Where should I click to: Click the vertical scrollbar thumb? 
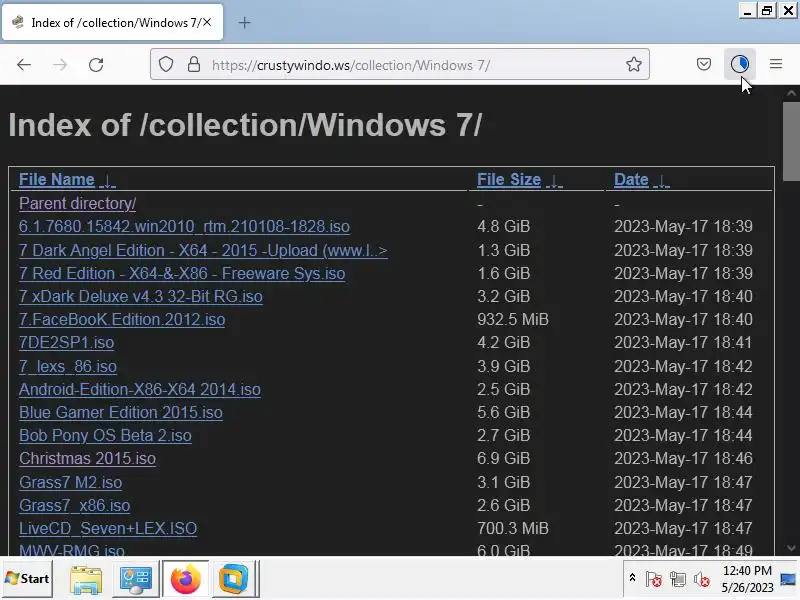point(791,141)
